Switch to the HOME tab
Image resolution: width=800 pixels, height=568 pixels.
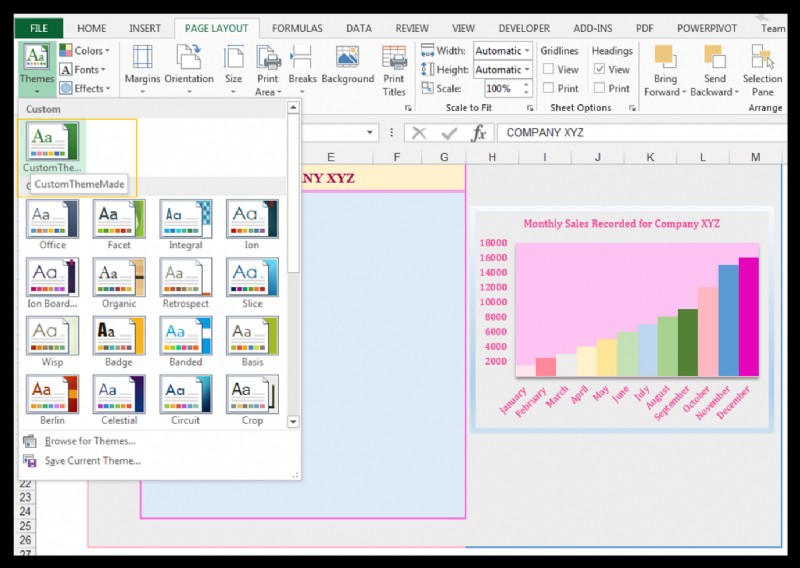[x=92, y=28]
